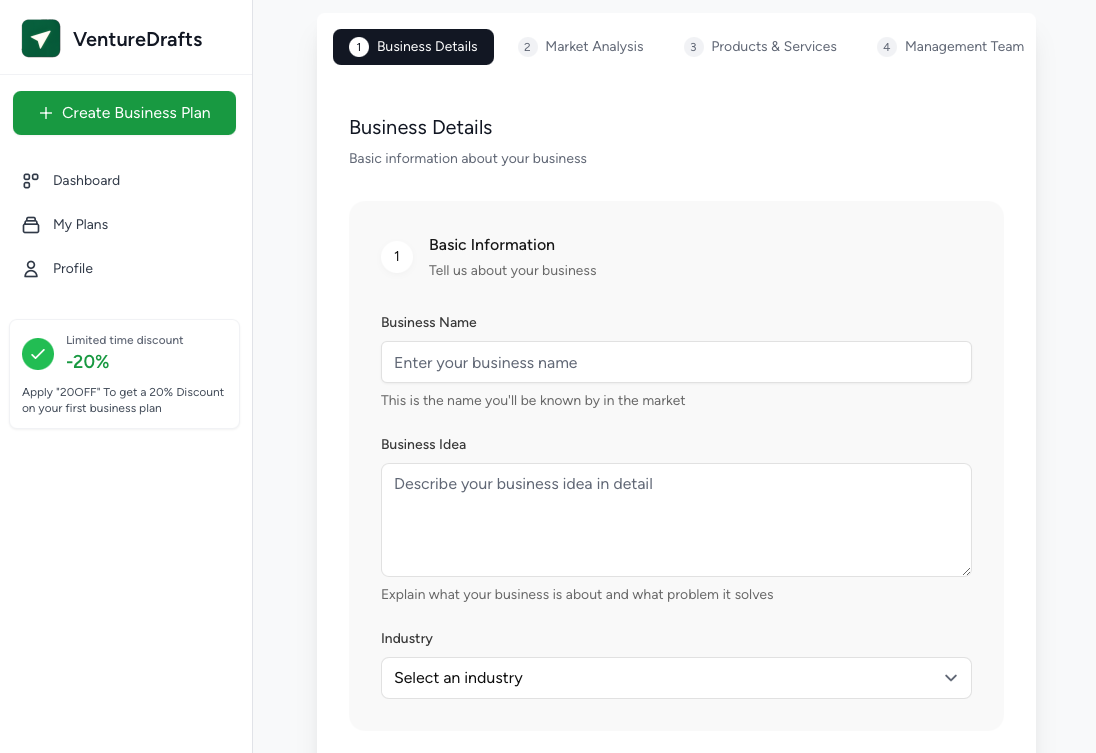This screenshot has height=753, width=1096.
Task: Click the My Plans stack icon
Action: click(x=31, y=225)
